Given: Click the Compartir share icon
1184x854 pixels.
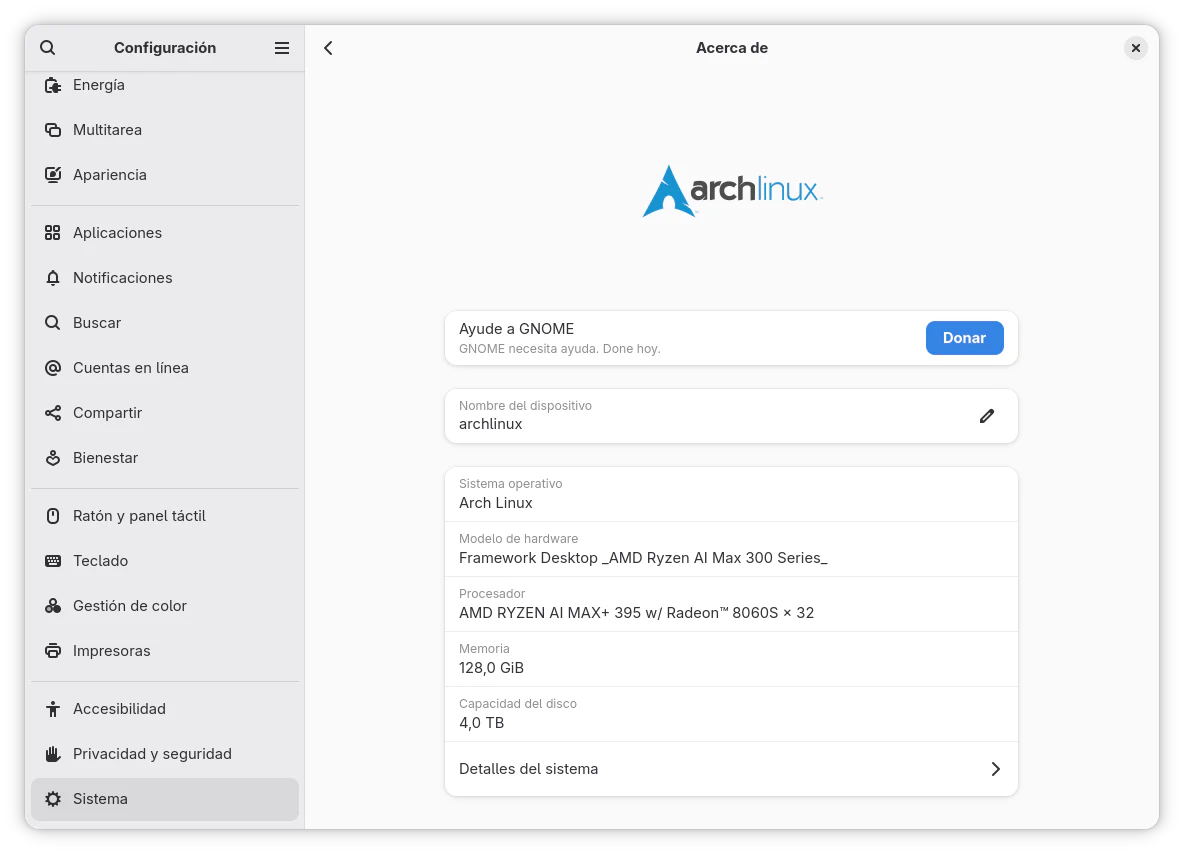Looking at the screenshot, I should coord(53,413).
